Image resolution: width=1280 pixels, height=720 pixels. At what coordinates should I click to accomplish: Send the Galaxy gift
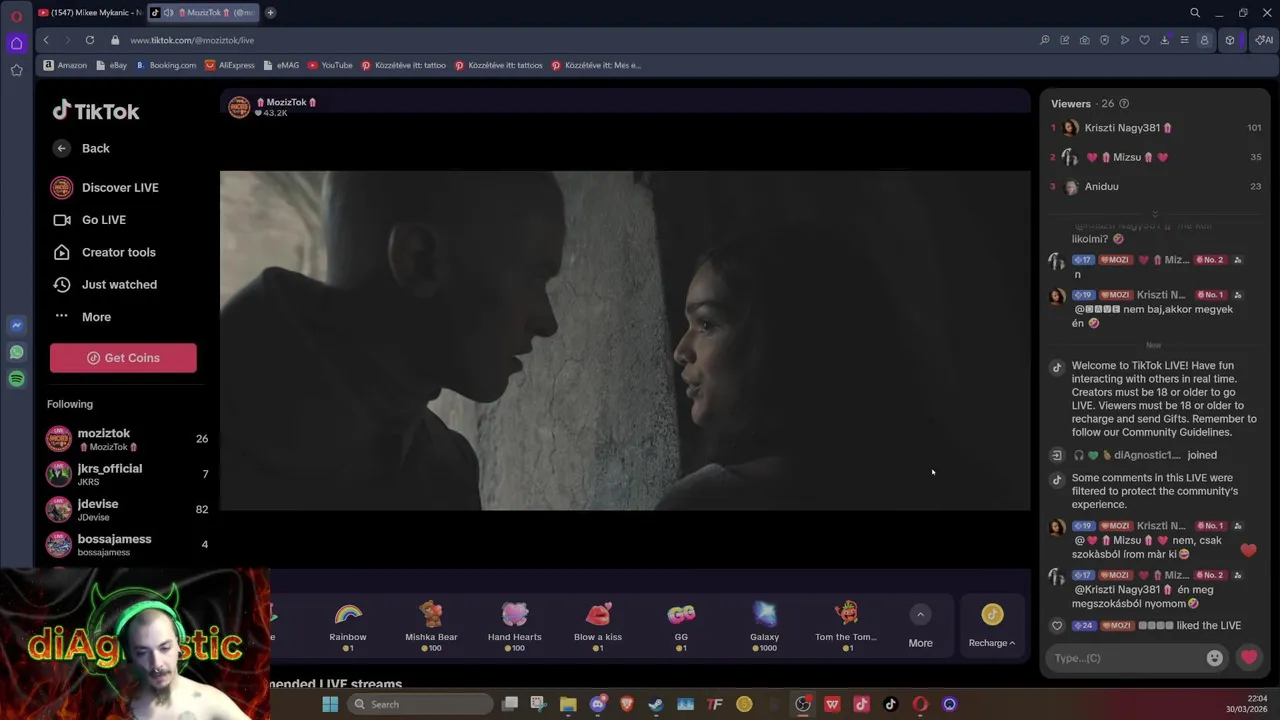coord(764,627)
